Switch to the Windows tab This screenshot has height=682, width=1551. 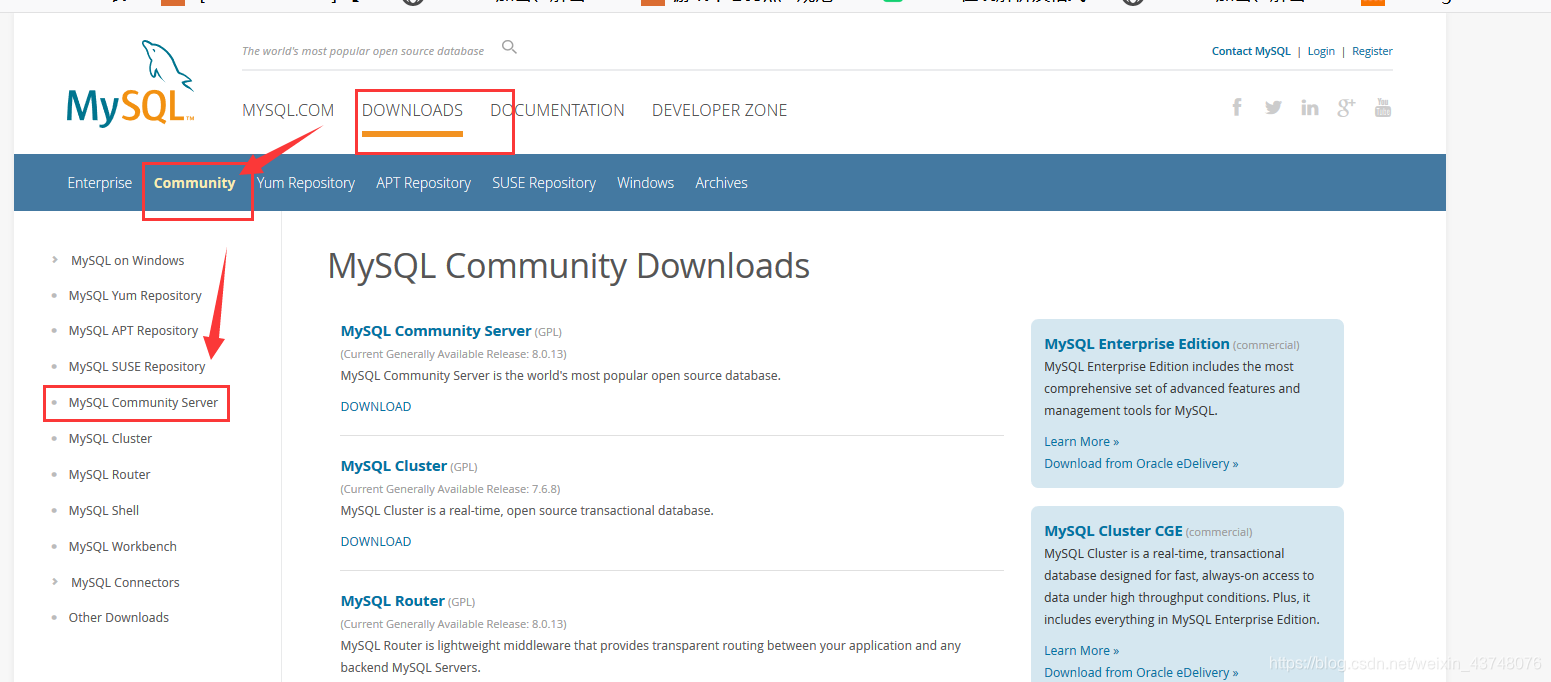(645, 183)
